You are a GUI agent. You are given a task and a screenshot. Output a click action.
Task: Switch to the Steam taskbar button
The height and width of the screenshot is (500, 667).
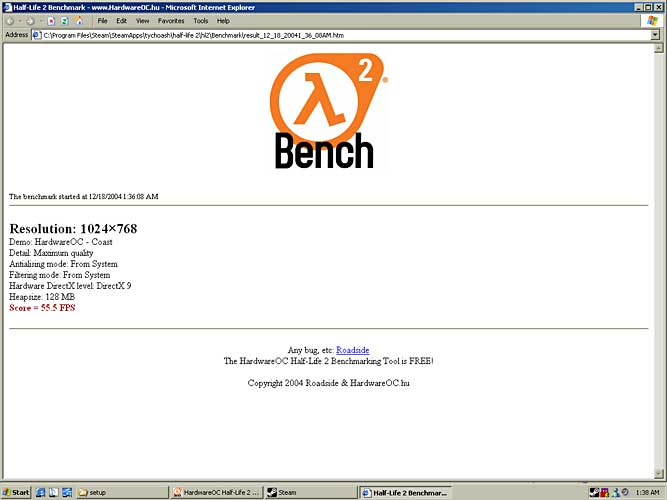coord(311,492)
